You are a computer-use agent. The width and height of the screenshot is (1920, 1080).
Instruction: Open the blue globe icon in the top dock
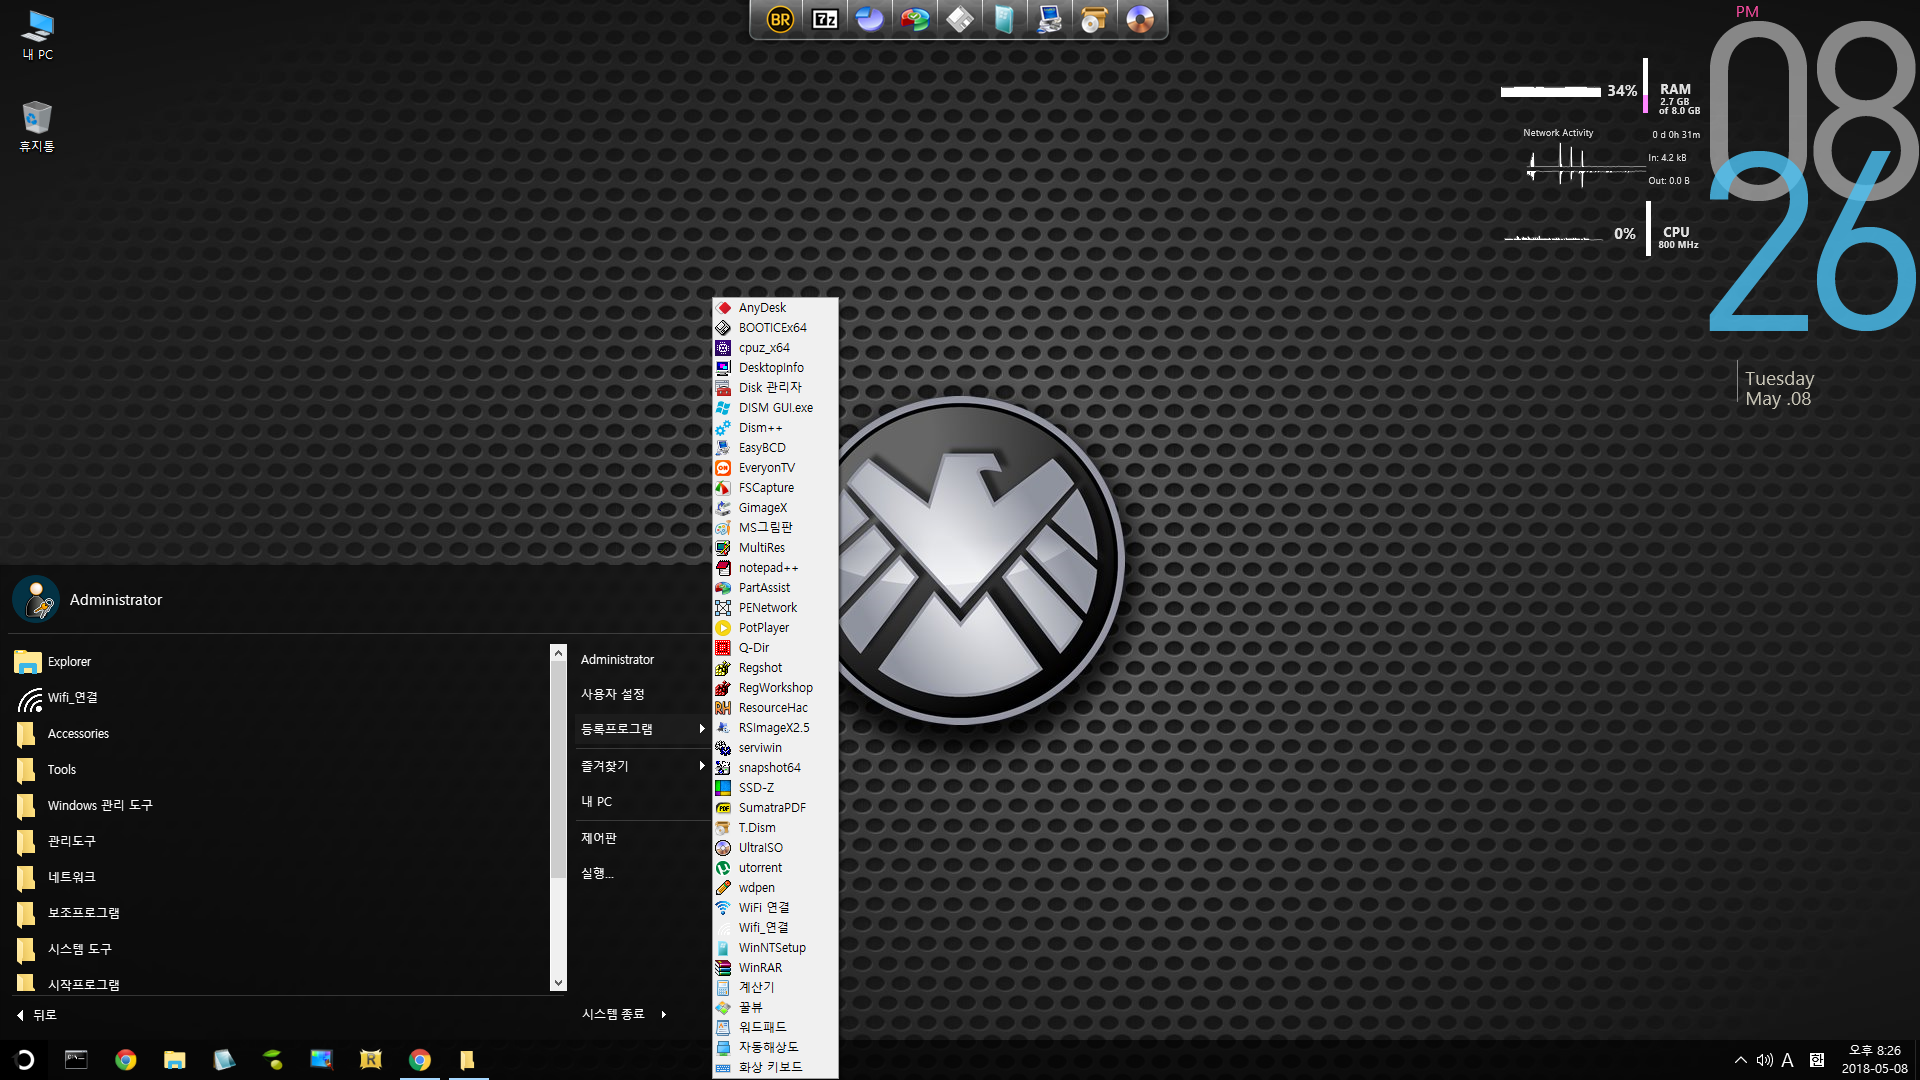point(870,19)
